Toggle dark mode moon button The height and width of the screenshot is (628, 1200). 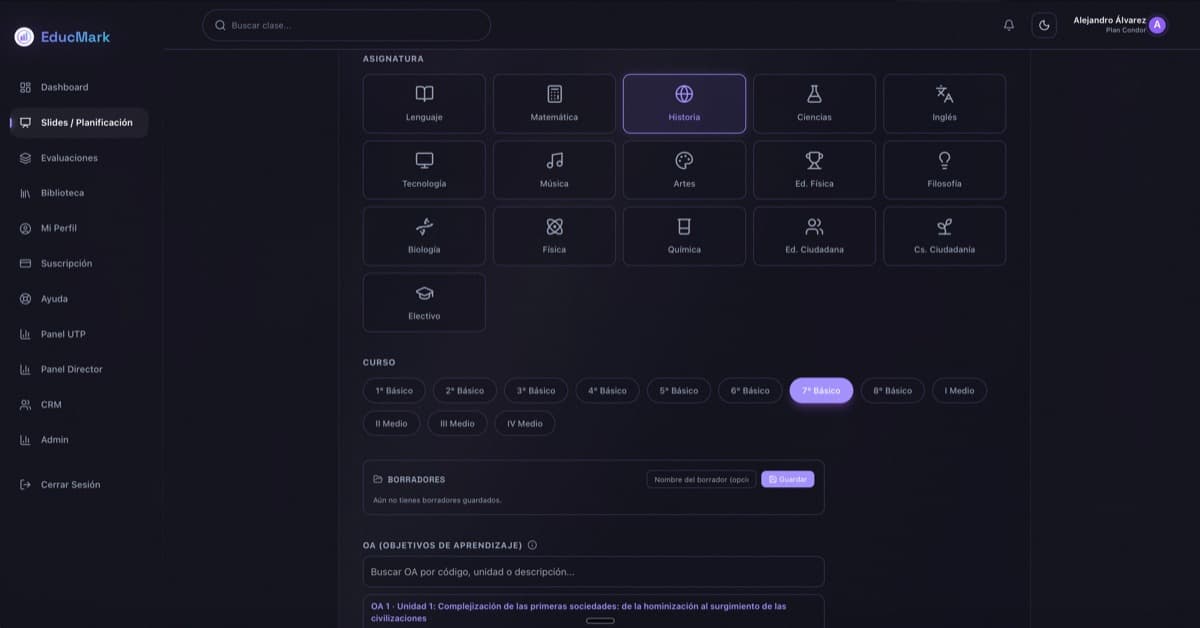point(1044,25)
